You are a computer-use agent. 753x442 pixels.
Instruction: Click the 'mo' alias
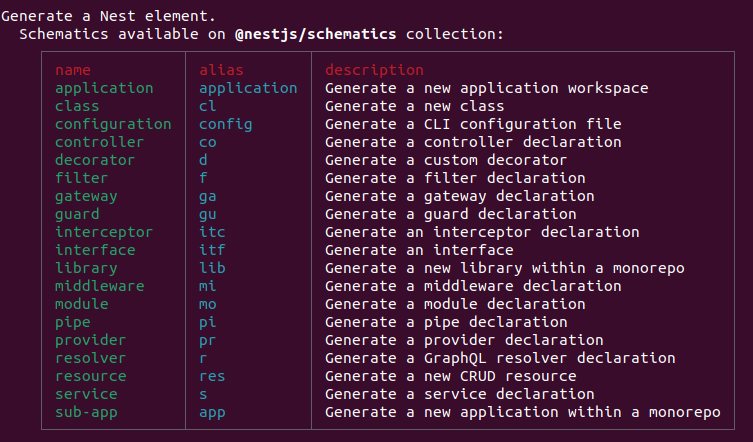click(x=208, y=305)
